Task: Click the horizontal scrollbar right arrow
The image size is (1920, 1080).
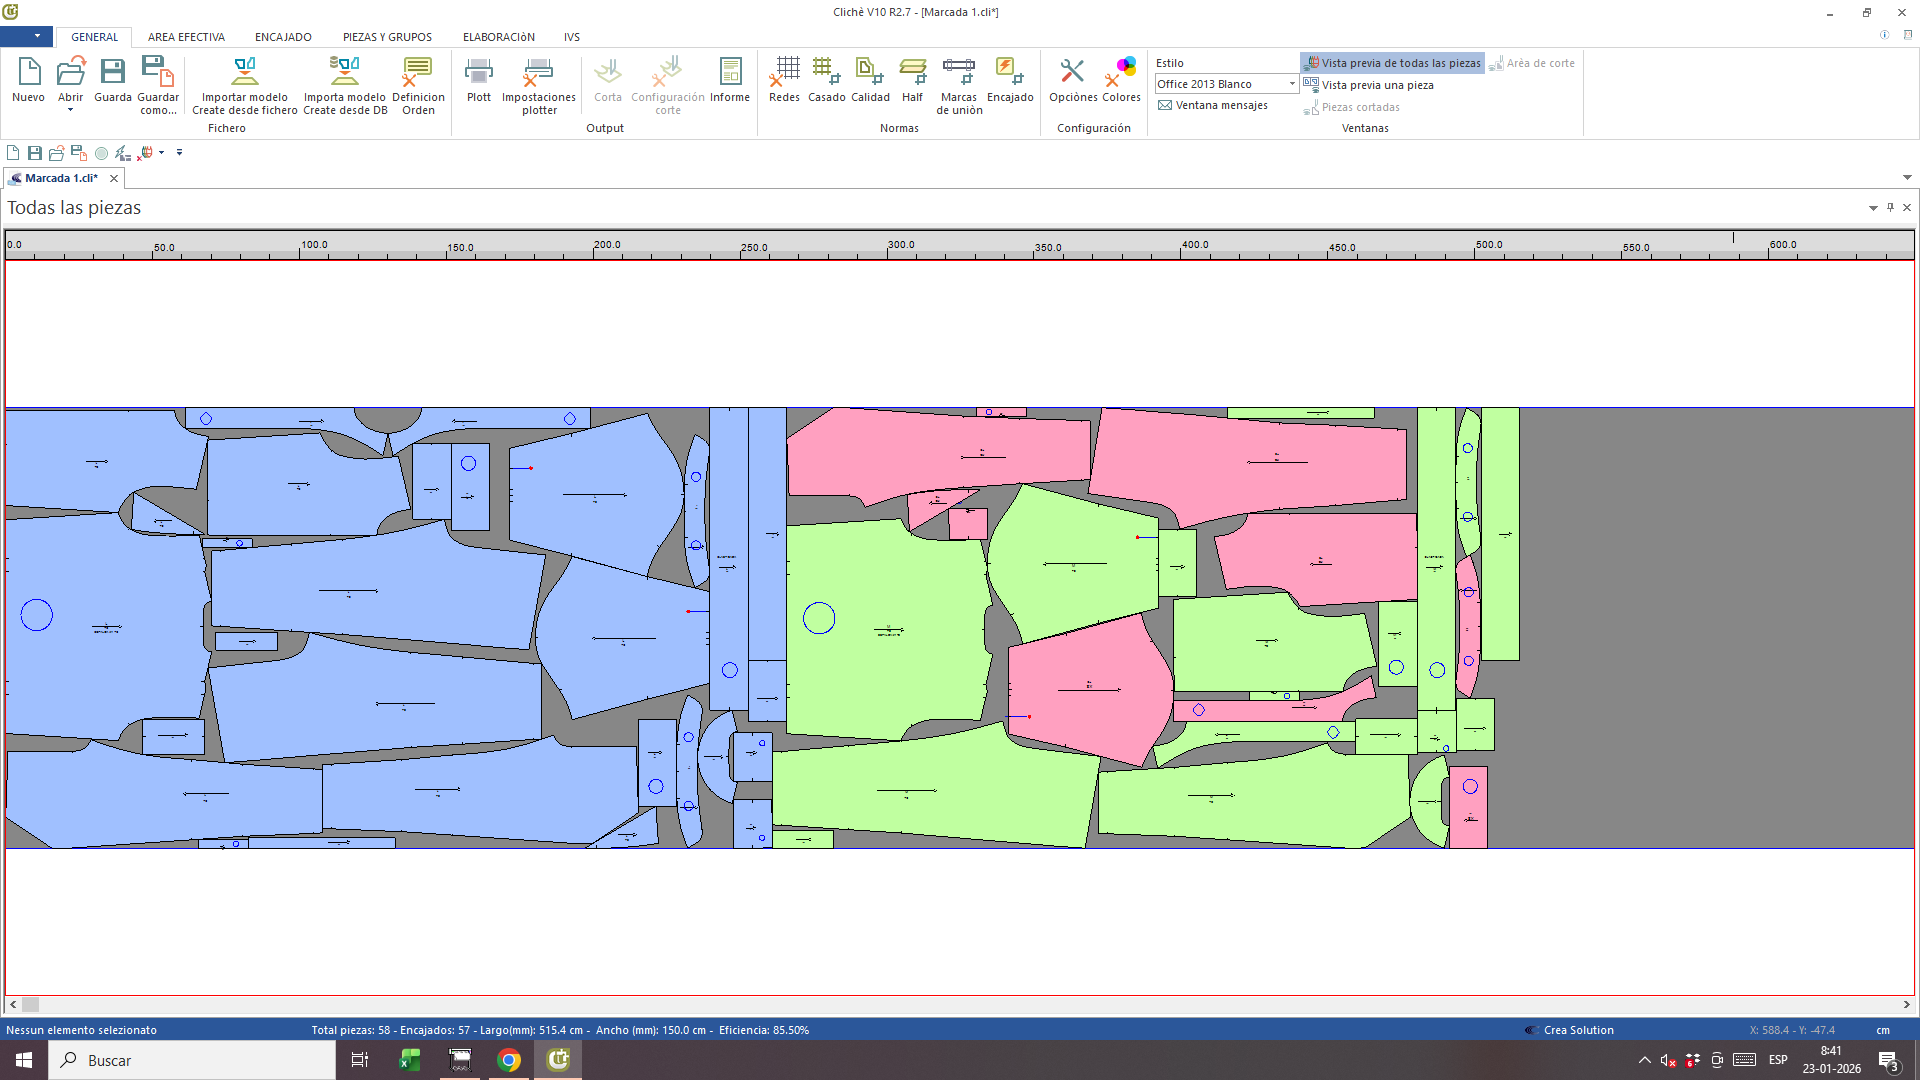Action: click(x=1906, y=1004)
